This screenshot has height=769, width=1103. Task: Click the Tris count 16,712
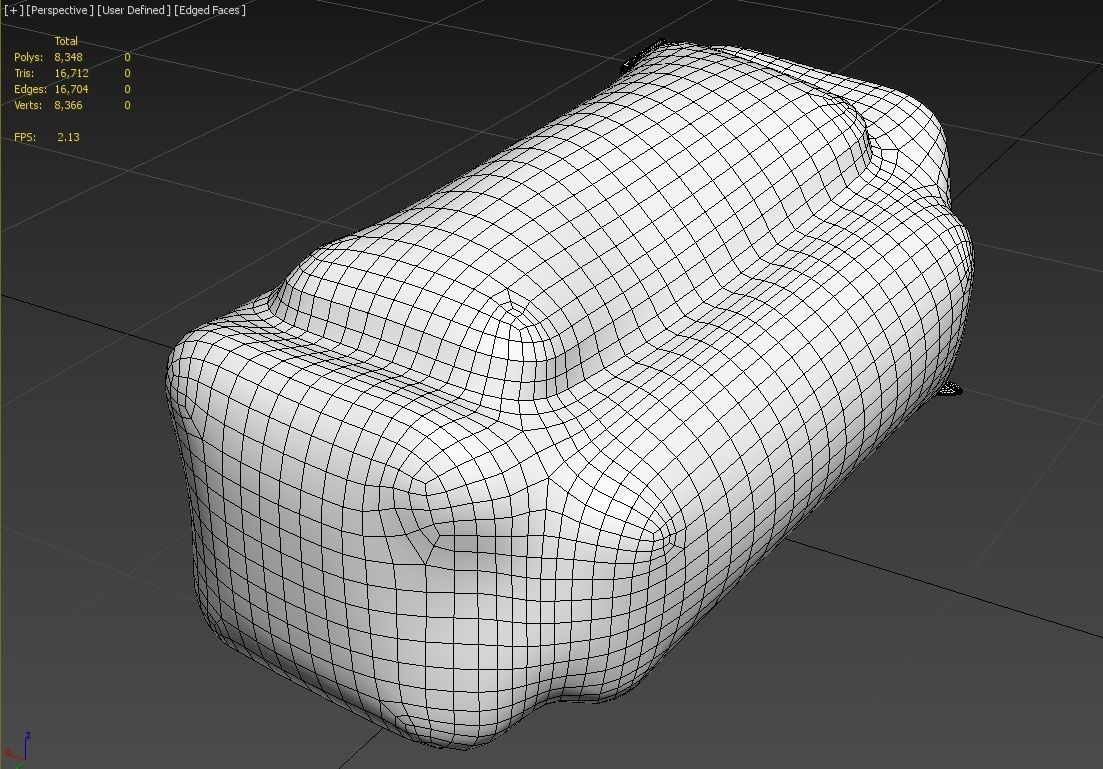71,73
